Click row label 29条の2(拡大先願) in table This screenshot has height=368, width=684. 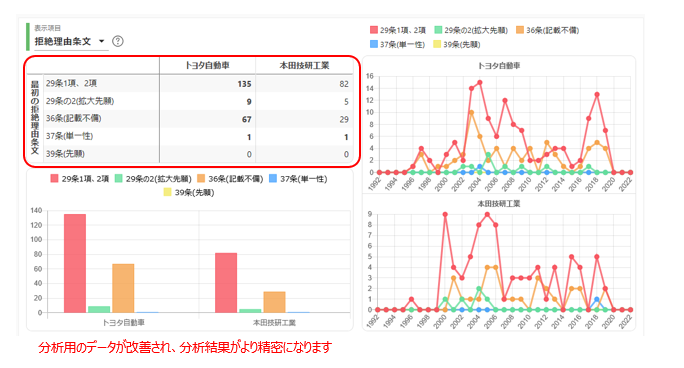[80, 101]
